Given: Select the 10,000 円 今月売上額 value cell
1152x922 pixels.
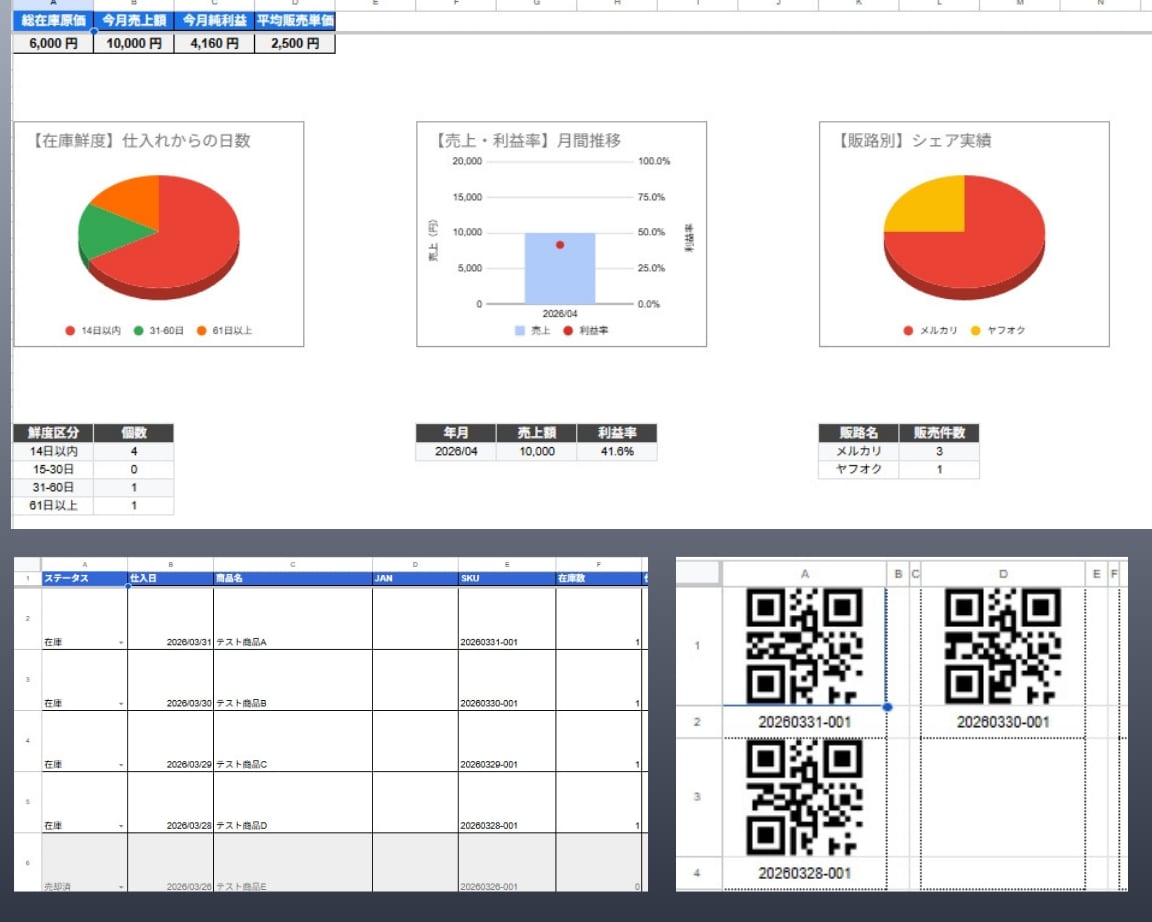Looking at the screenshot, I should (x=134, y=43).
